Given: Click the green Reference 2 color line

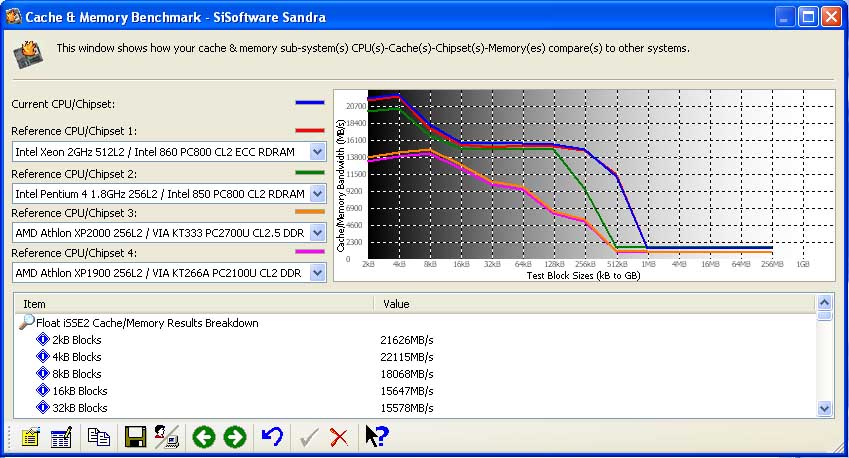Looking at the screenshot, I should tap(310, 173).
